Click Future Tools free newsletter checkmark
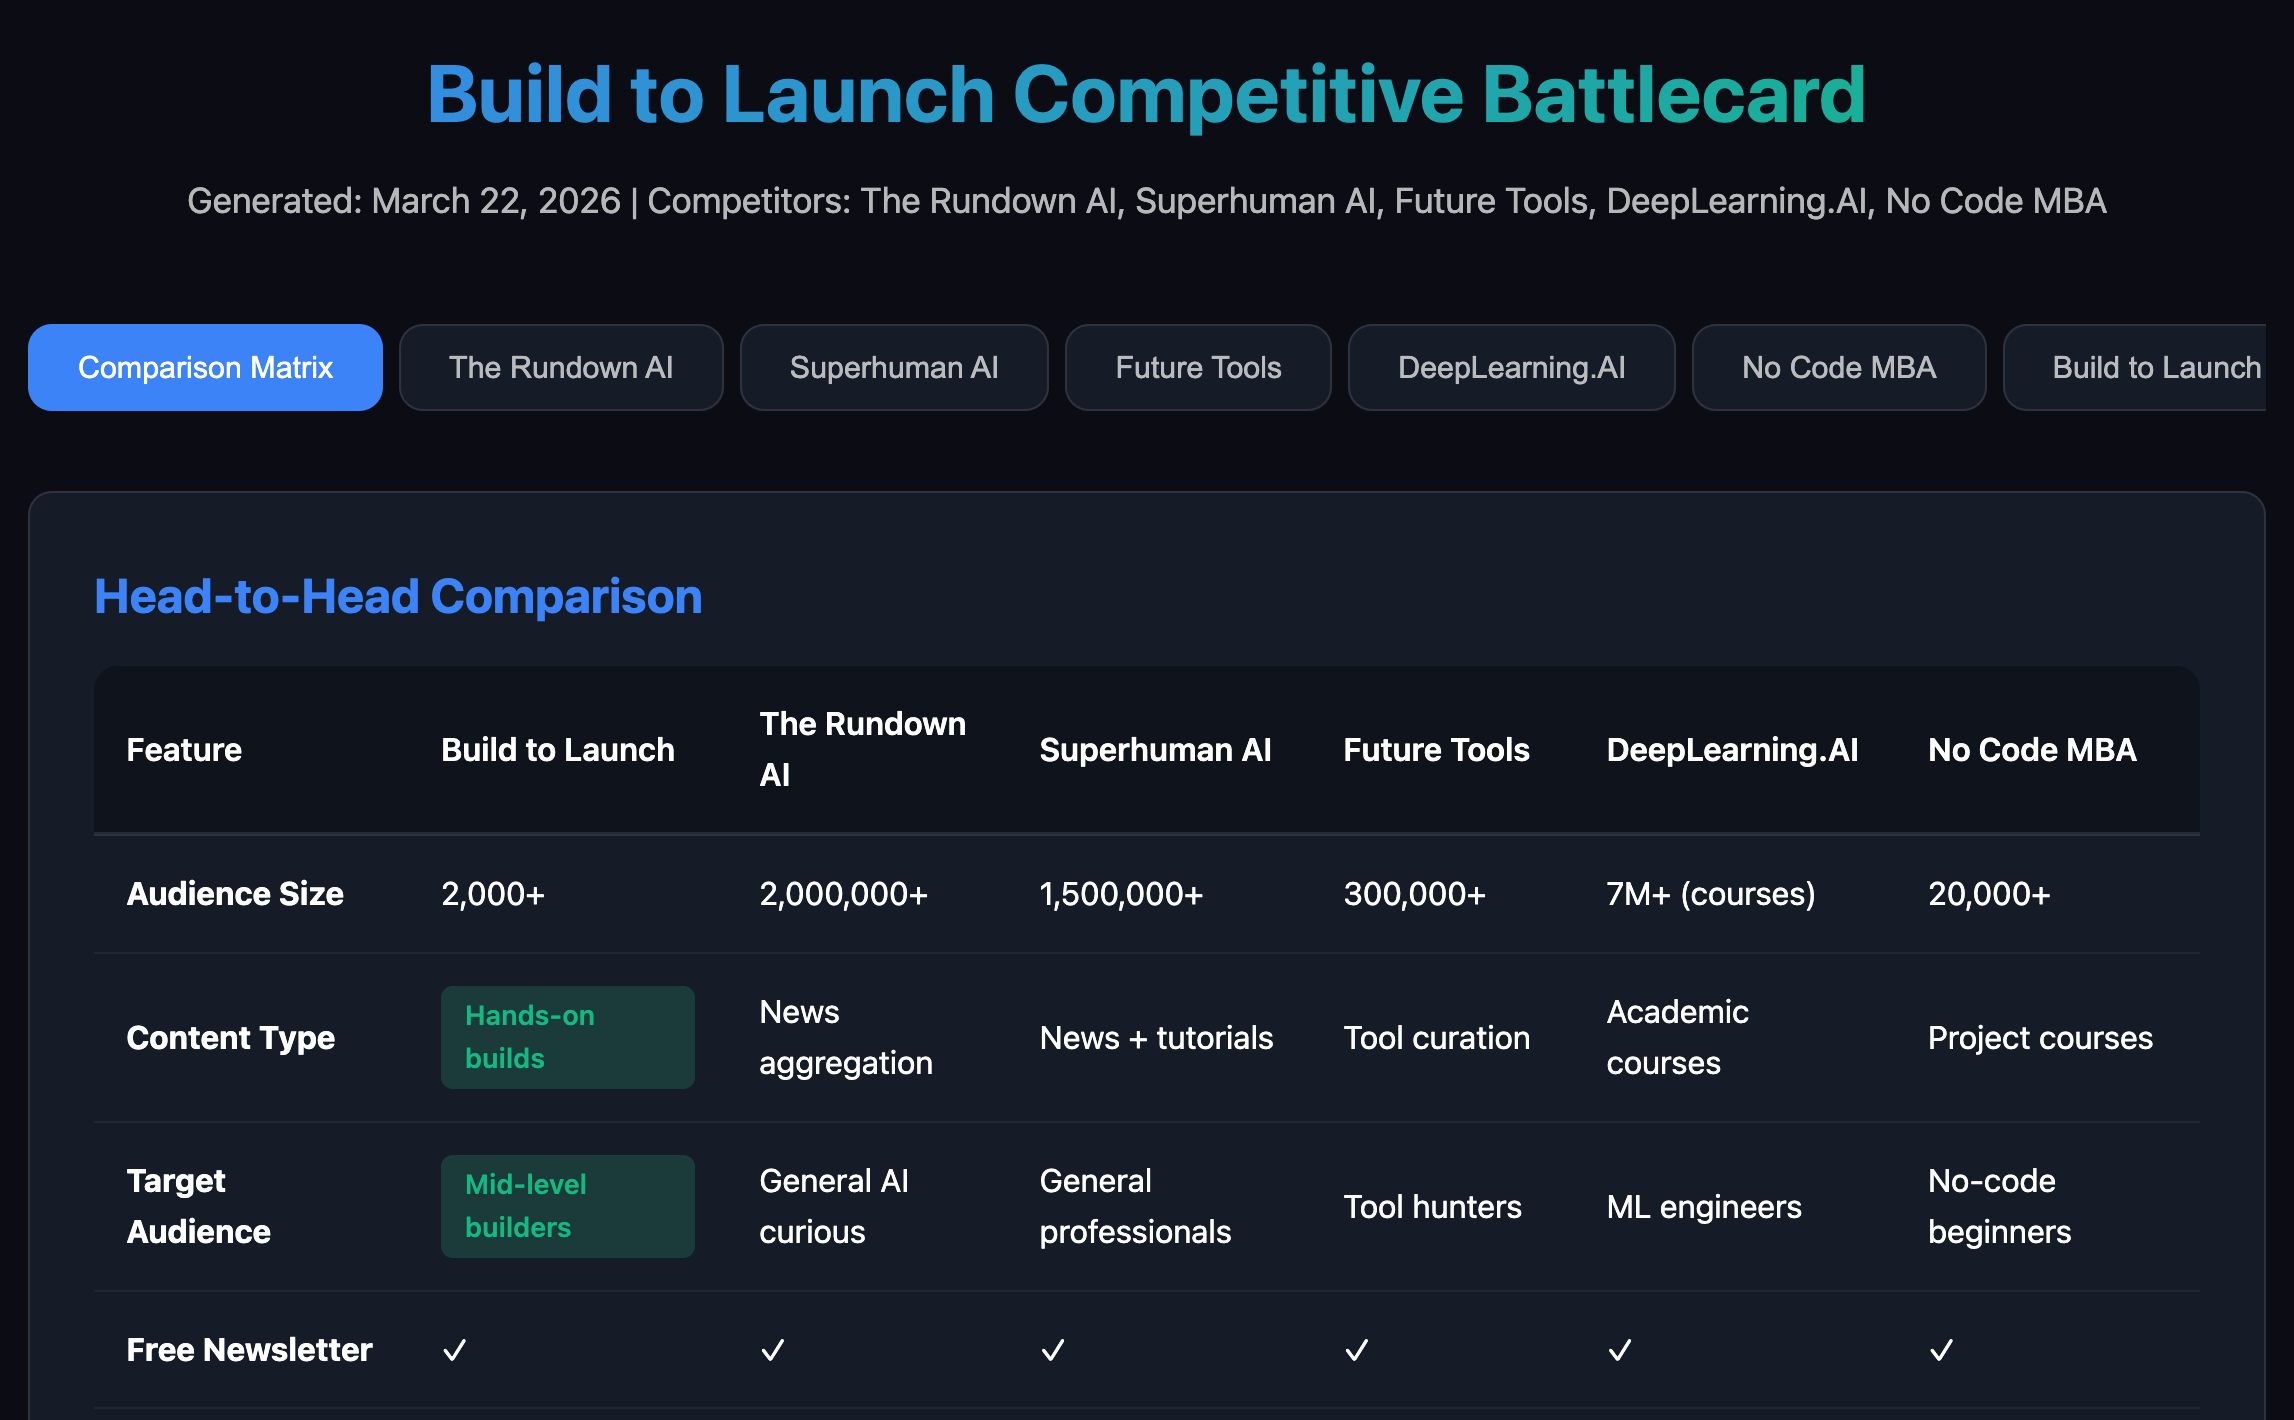The width and height of the screenshot is (2294, 1420). click(1357, 1350)
